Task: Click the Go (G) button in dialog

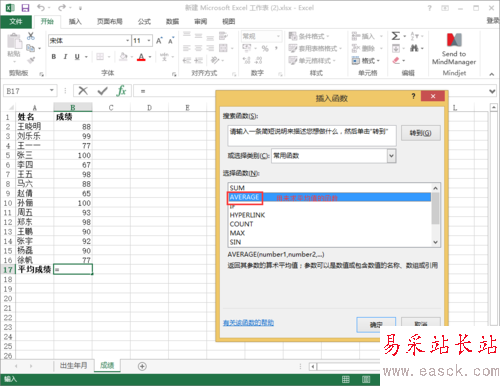Action: click(420, 133)
